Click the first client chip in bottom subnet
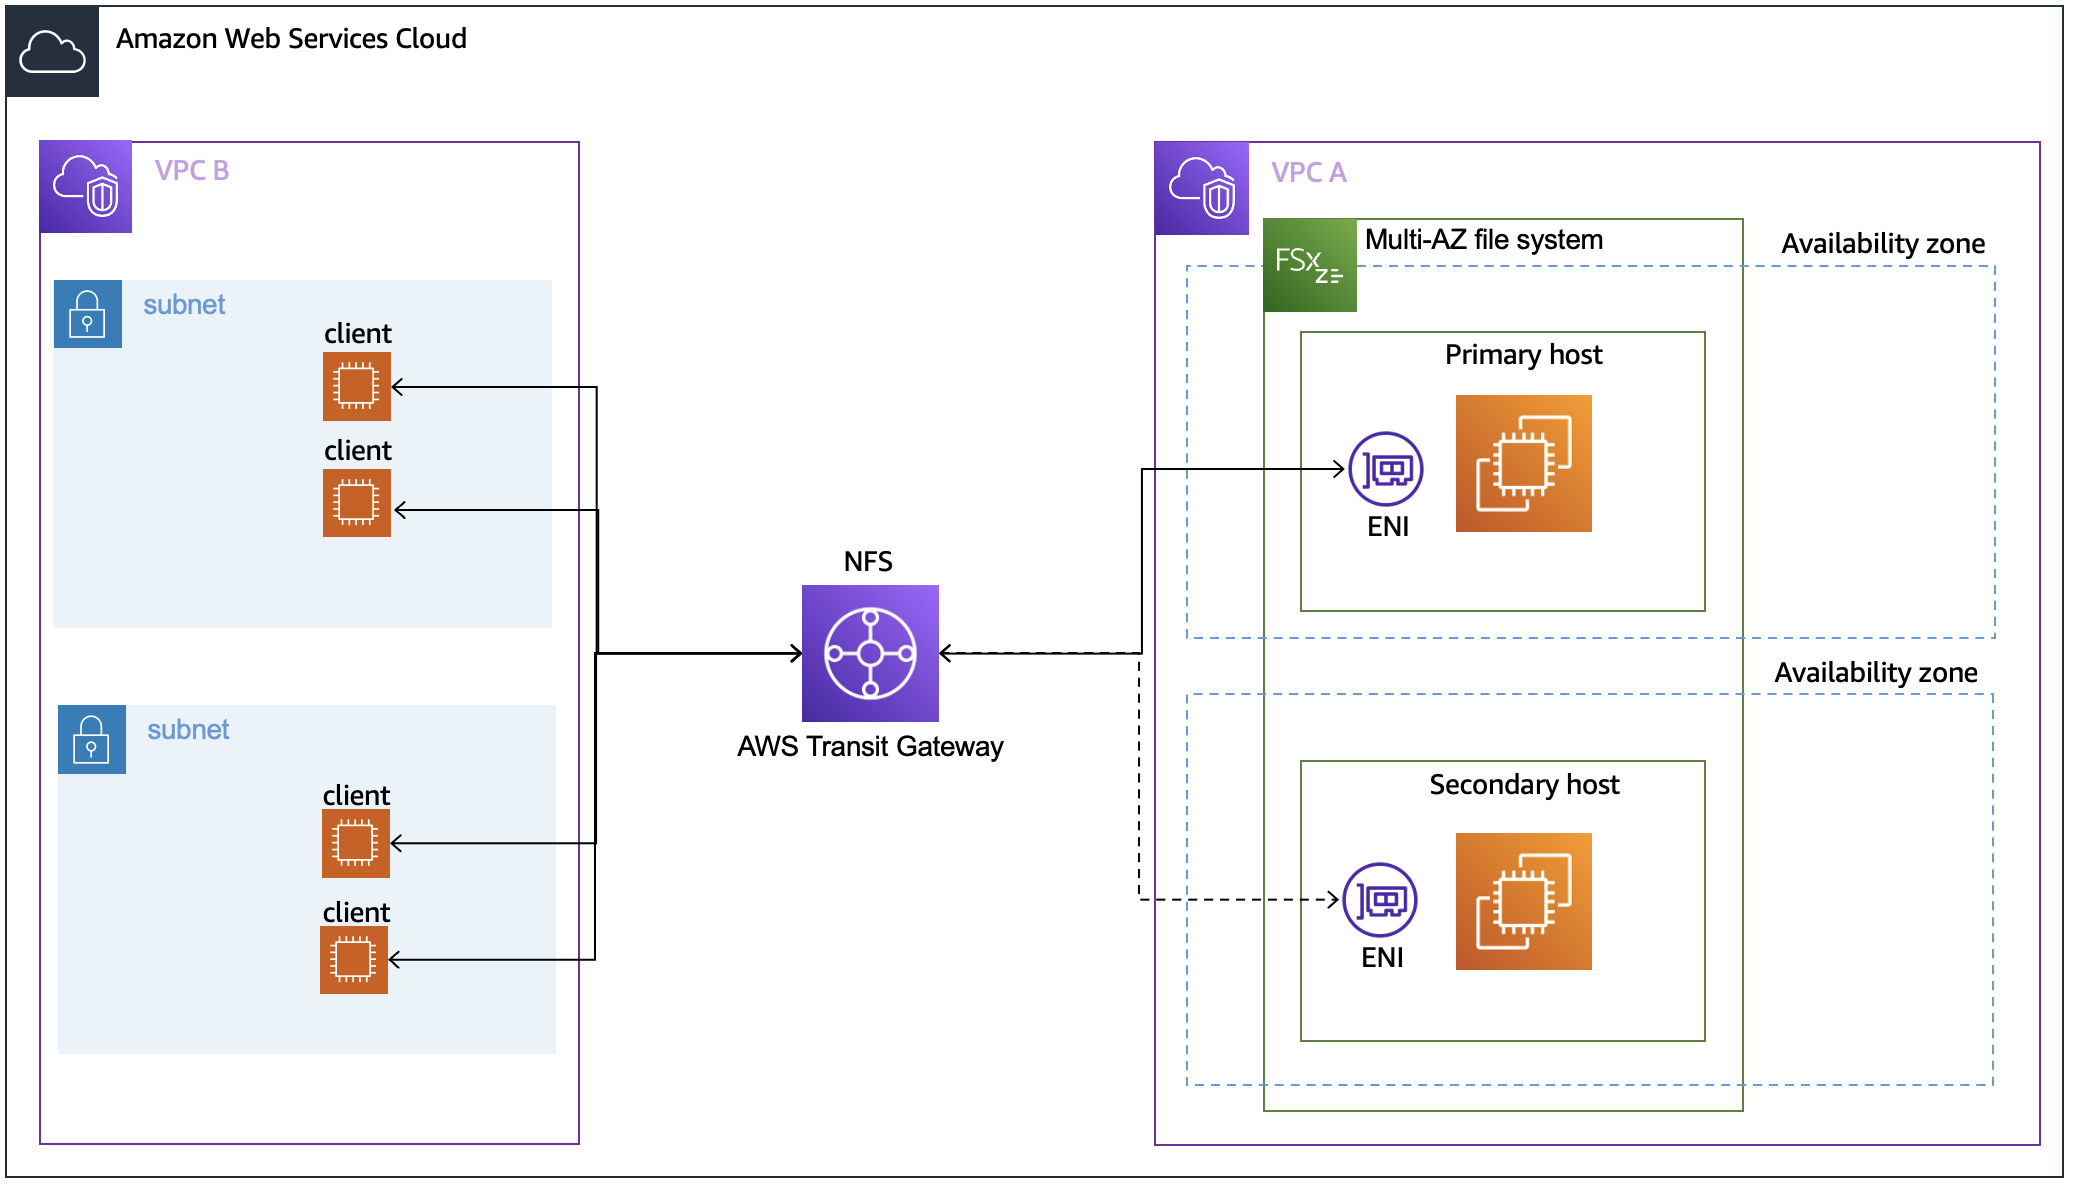 (x=354, y=843)
